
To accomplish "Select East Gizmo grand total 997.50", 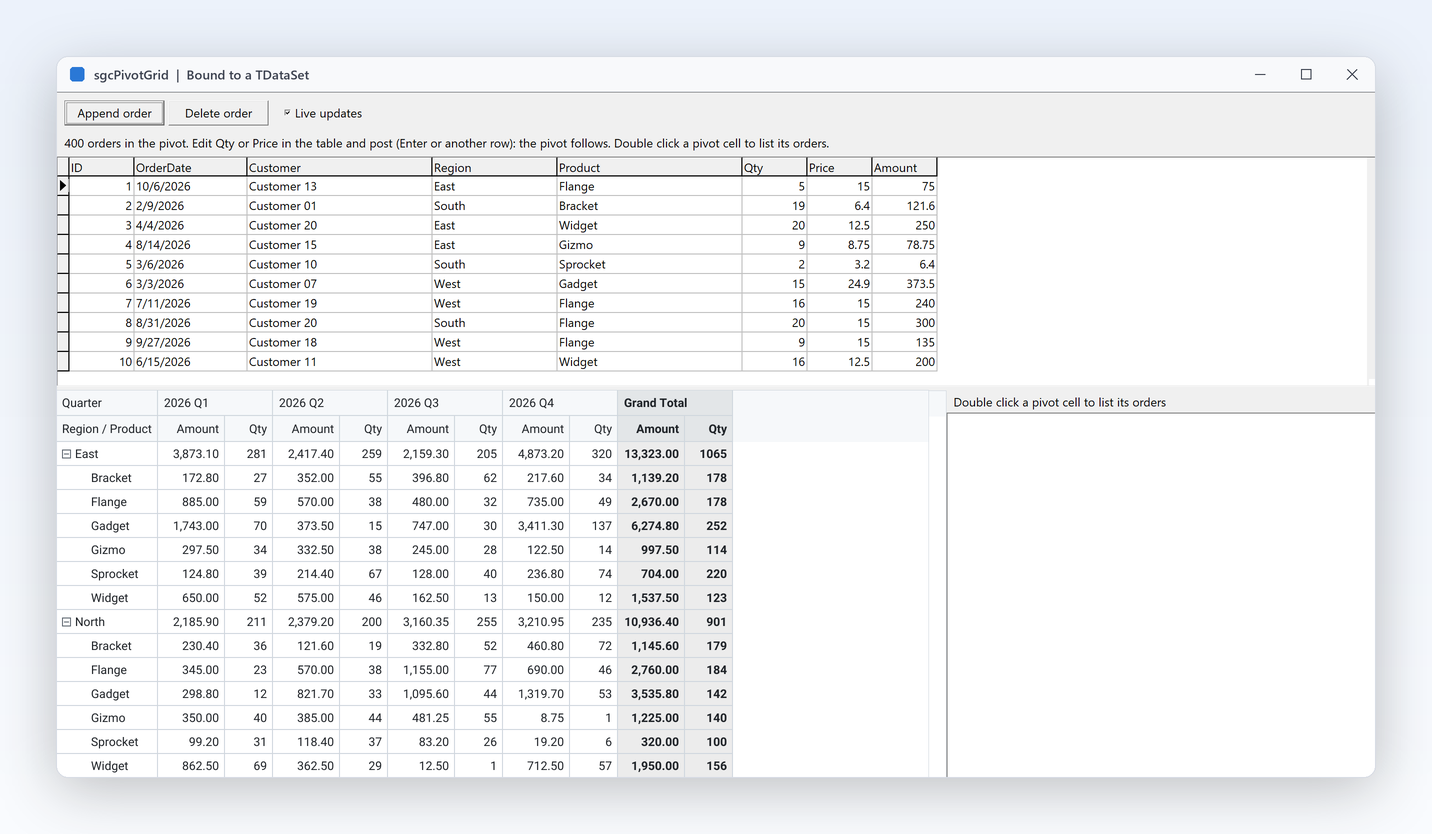I will pos(651,550).
